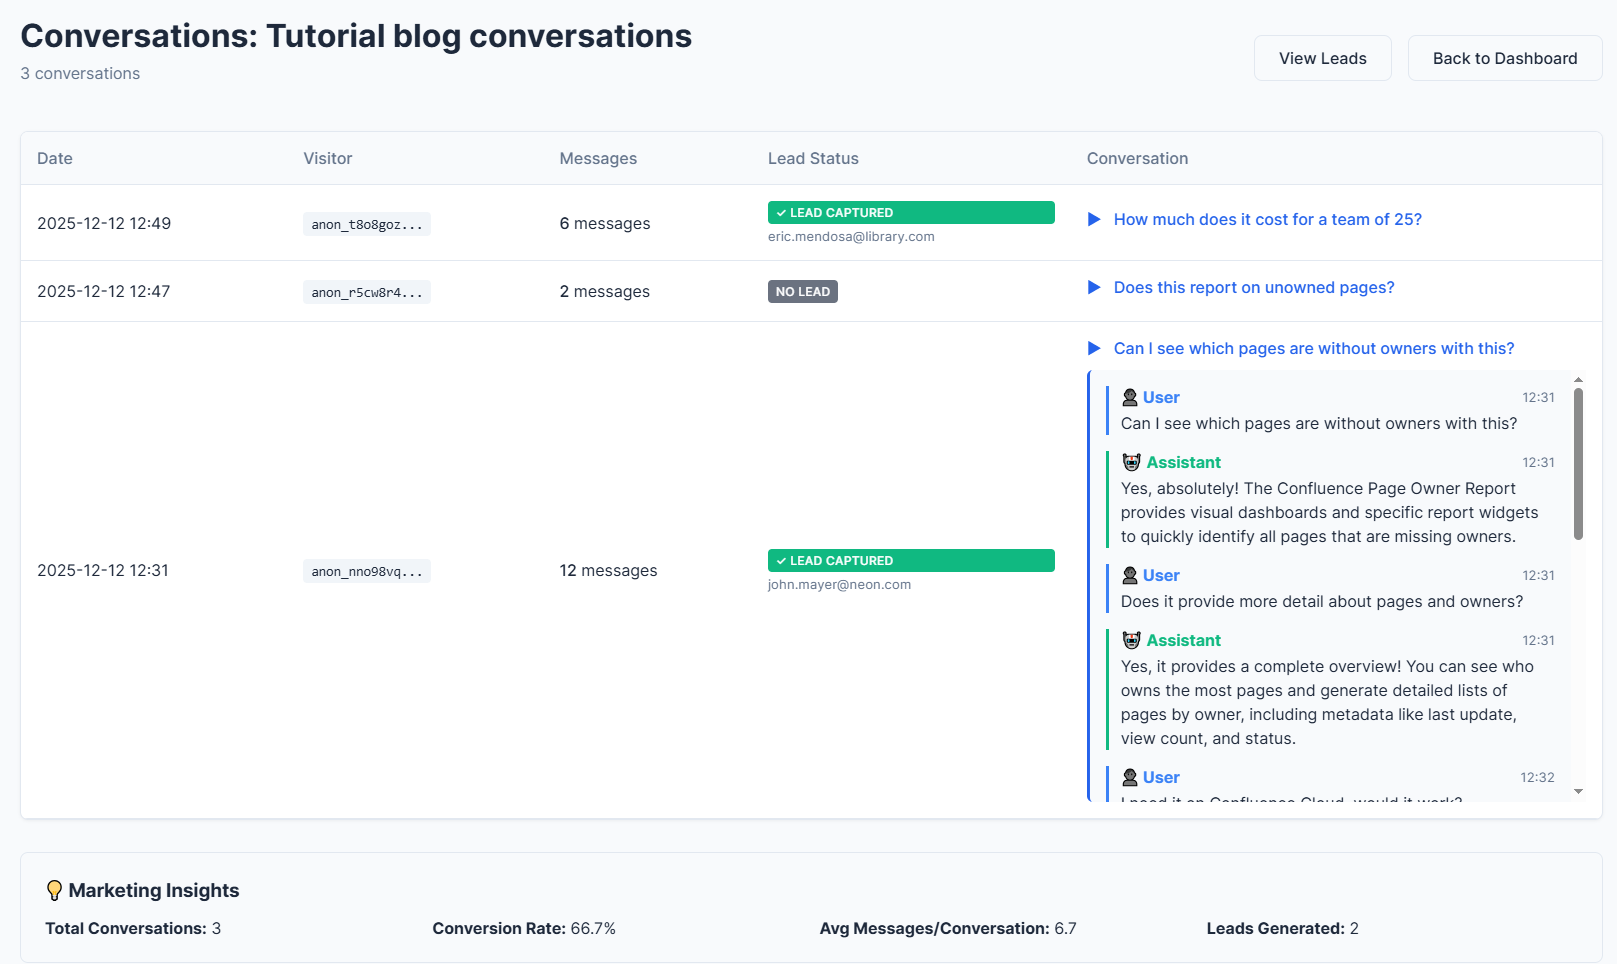The image size is (1617, 964).
Task: Expand the conversation 'How much does it cost for a team of 25?'
Action: pyautogui.click(x=1268, y=219)
